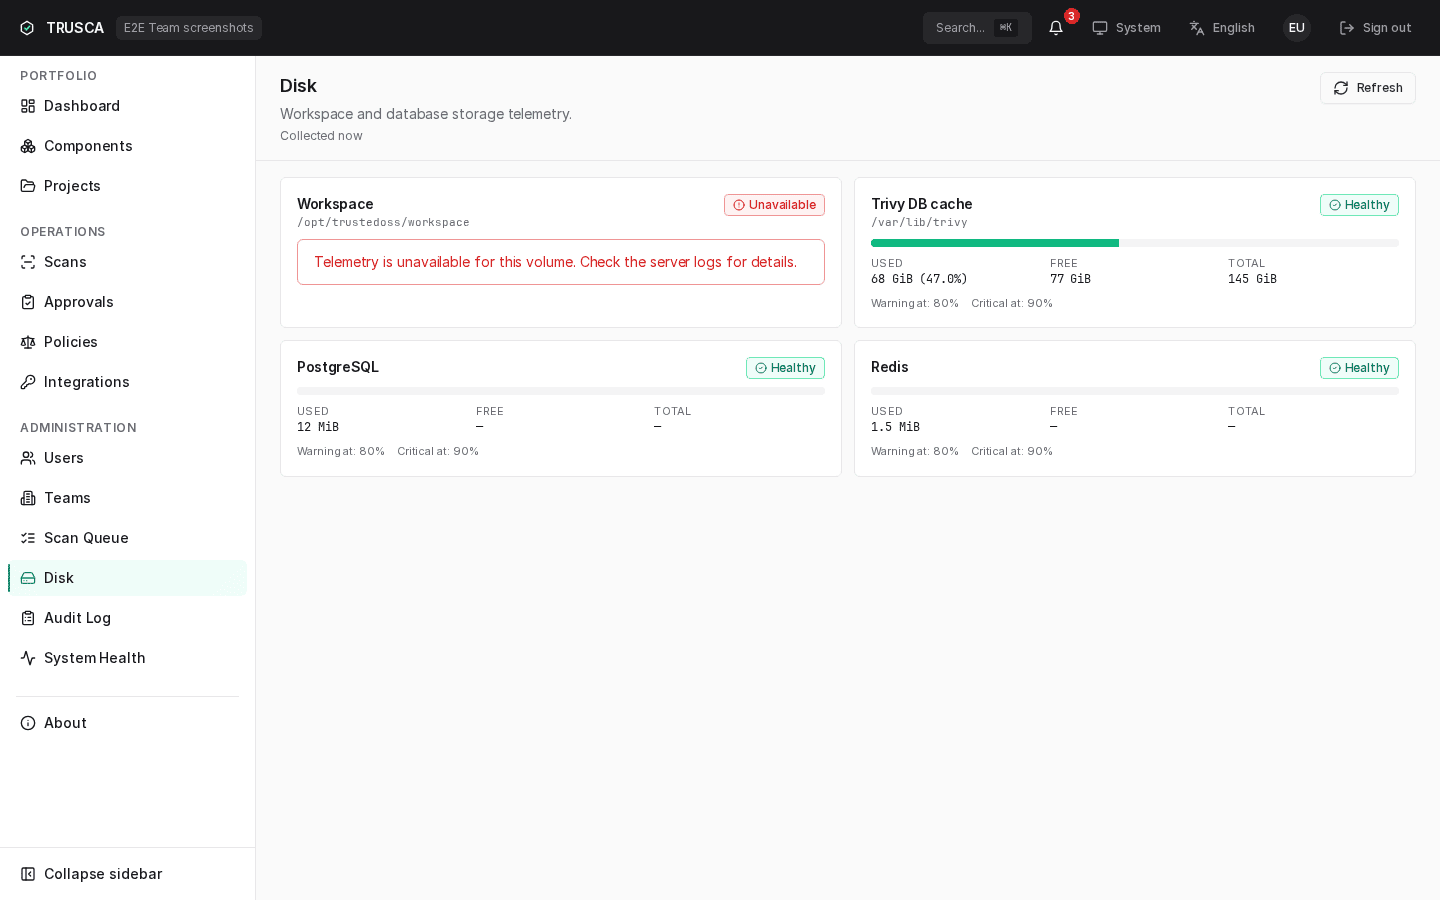Click the Dashboard grid icon
The height and width of the screenshot is (900, 1440).
pos(28,106)
